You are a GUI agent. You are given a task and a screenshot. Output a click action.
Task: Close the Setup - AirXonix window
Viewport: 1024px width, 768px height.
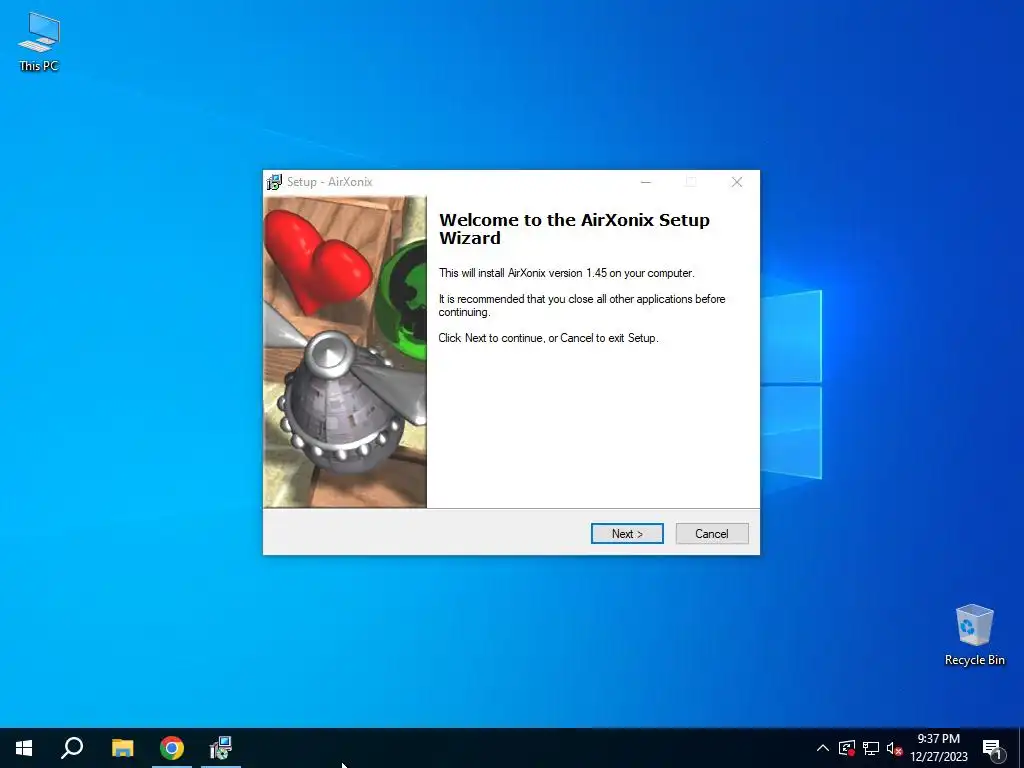(737, 182)
